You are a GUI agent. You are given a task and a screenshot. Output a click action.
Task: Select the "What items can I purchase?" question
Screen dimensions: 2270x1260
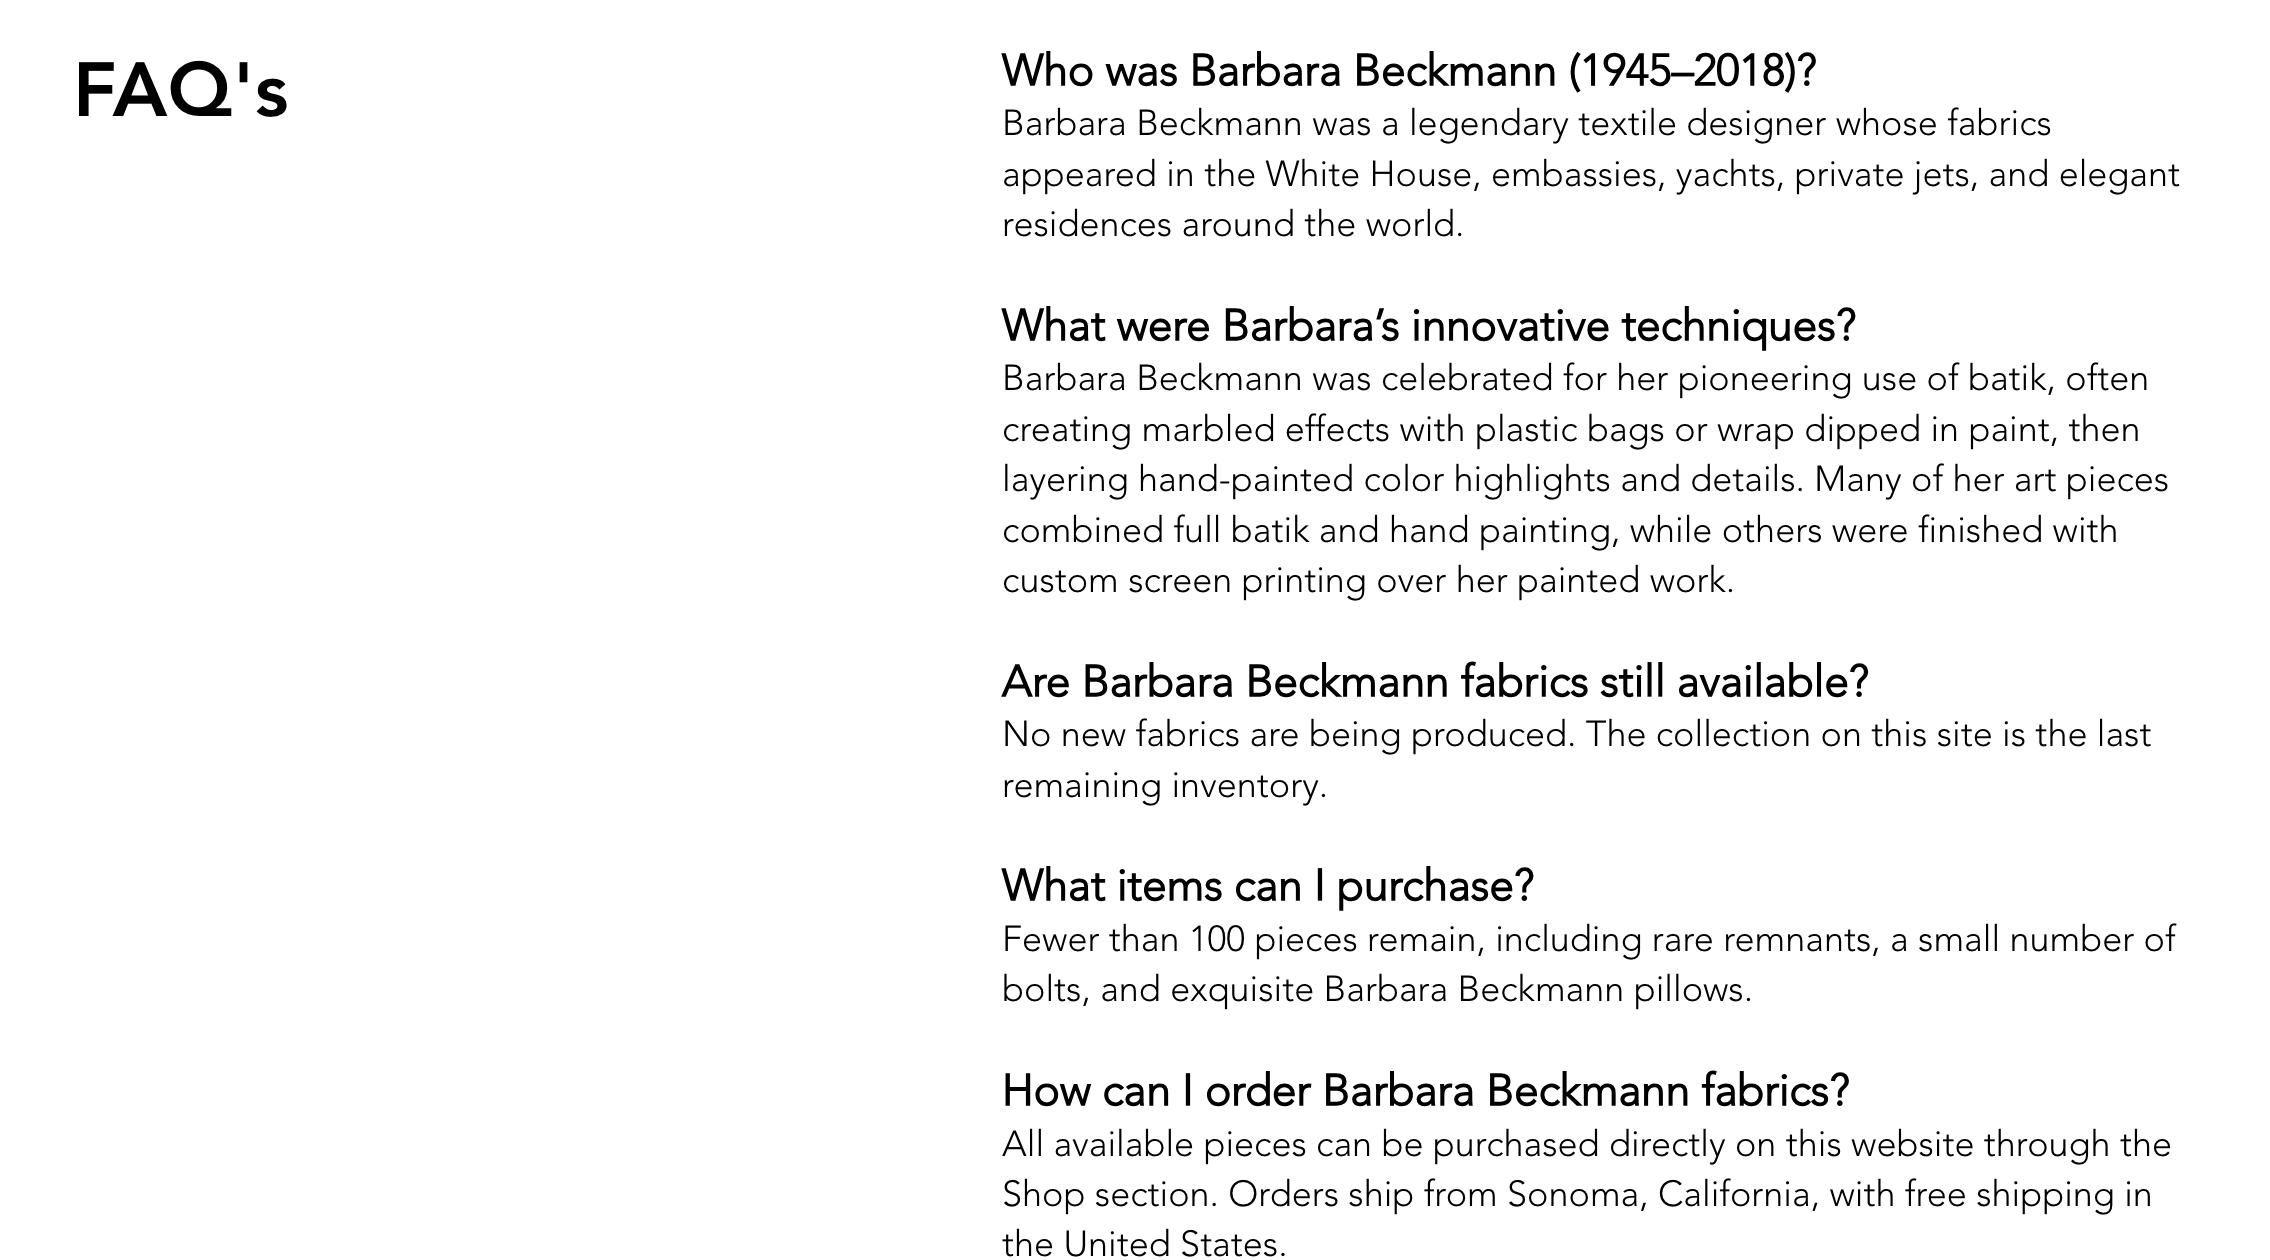click(x=1267, y=886)
